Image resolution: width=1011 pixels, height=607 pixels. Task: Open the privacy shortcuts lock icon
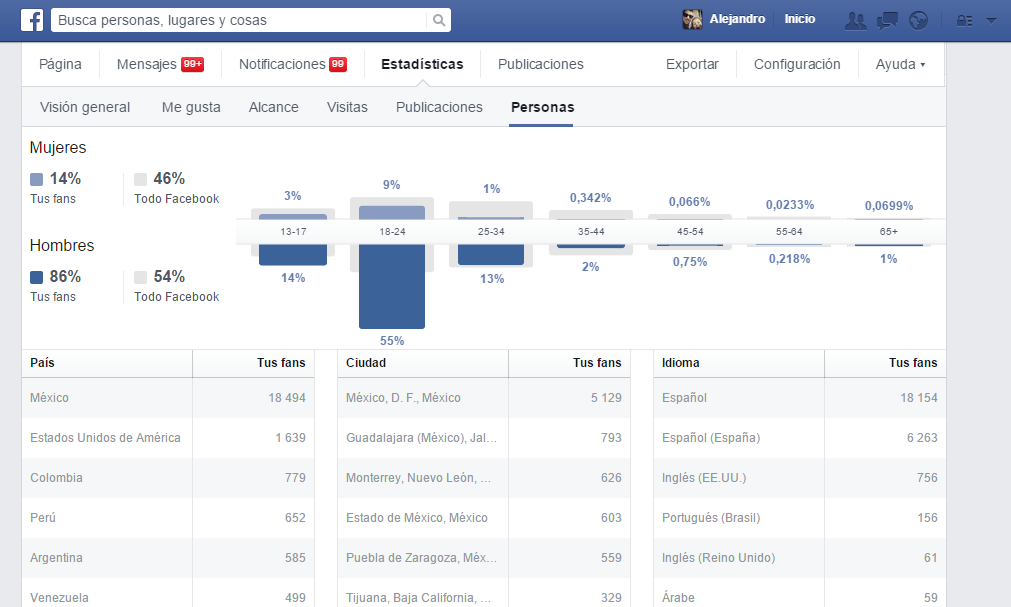(x=964, y=21)
